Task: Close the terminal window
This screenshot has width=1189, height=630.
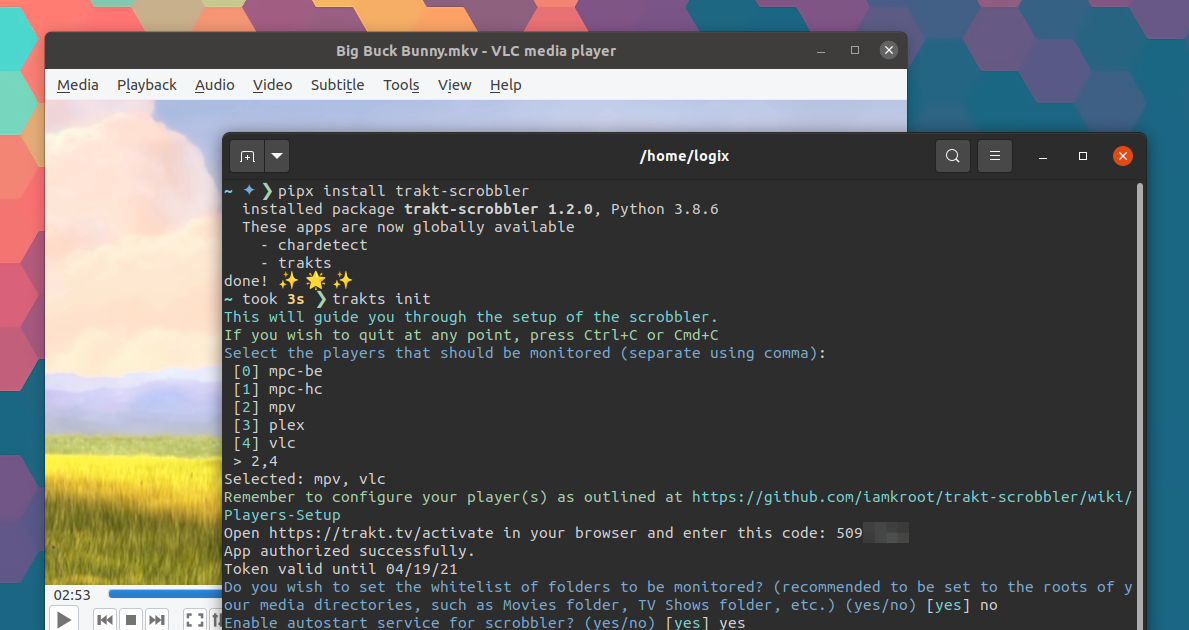Action: coord(1123,156)
